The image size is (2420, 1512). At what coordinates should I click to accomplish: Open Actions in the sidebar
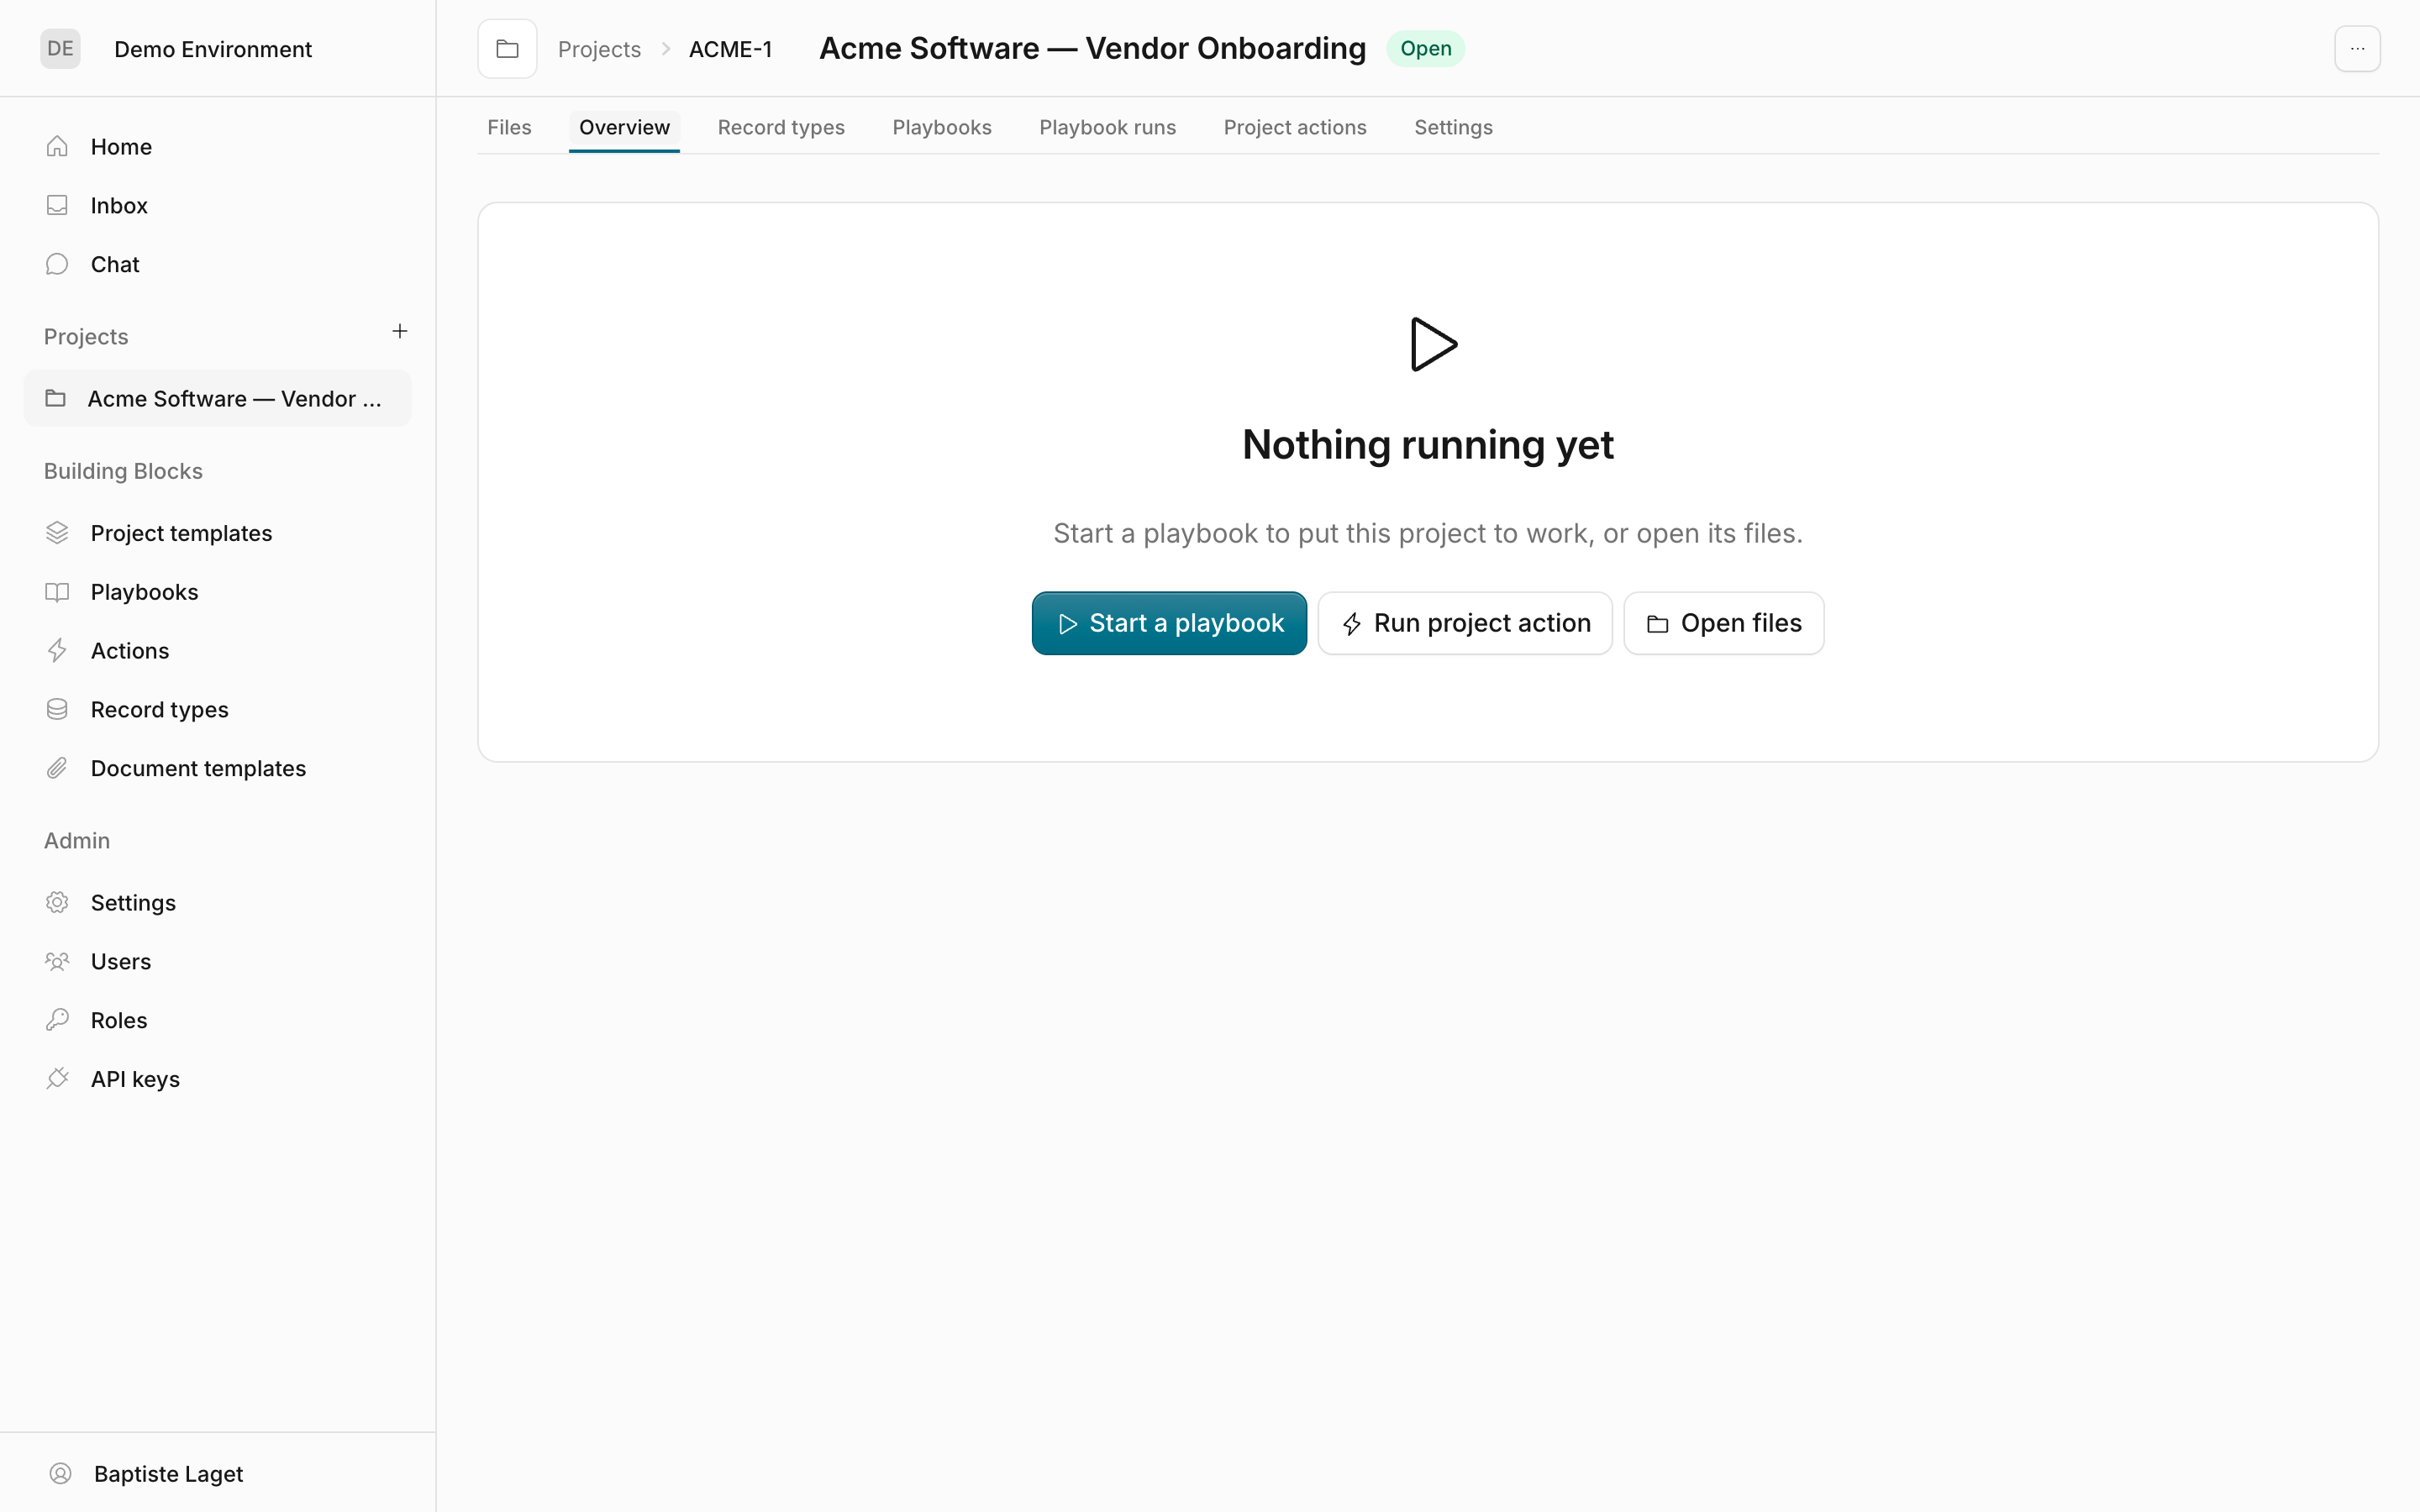coord(217,650)
